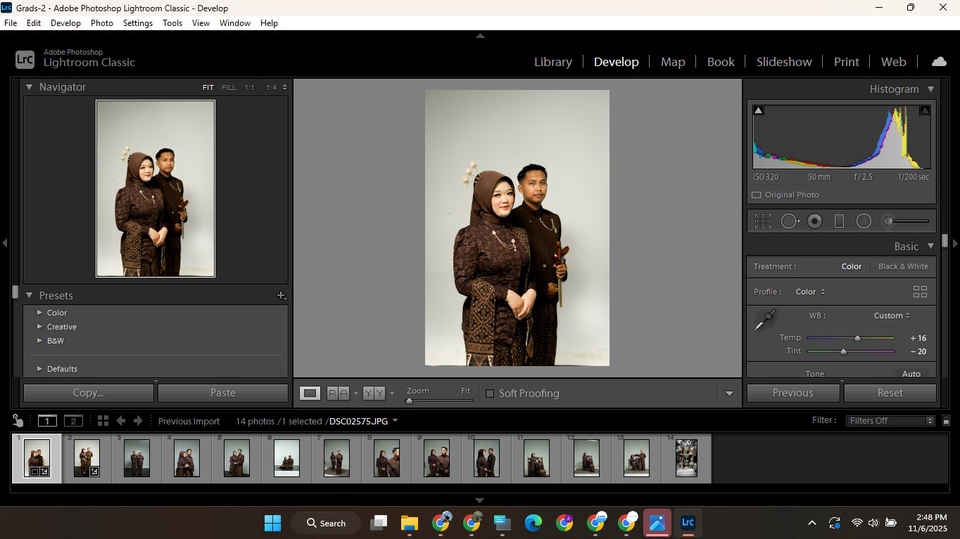Expand the Color presets group
This screenshot has width=960, height=539.
coord(39,312)
